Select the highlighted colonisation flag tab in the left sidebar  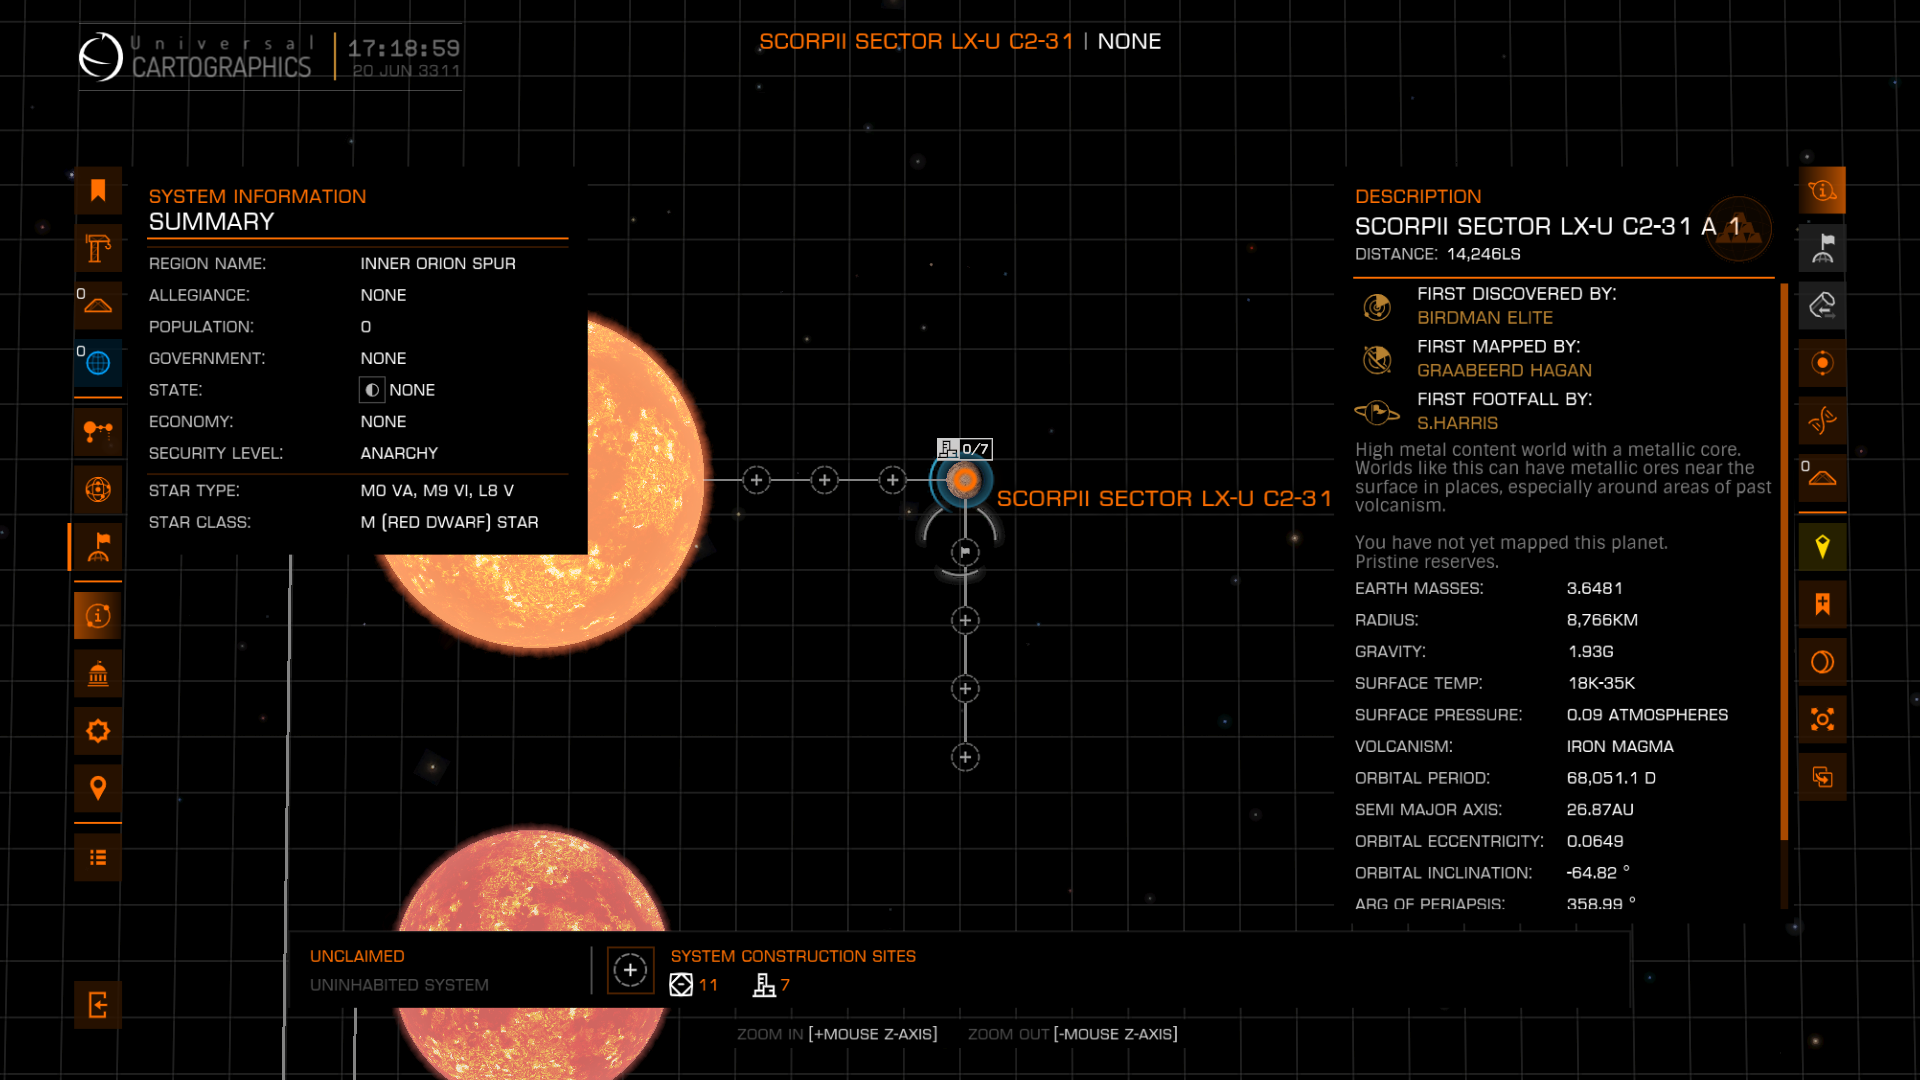tap(98, 547)
